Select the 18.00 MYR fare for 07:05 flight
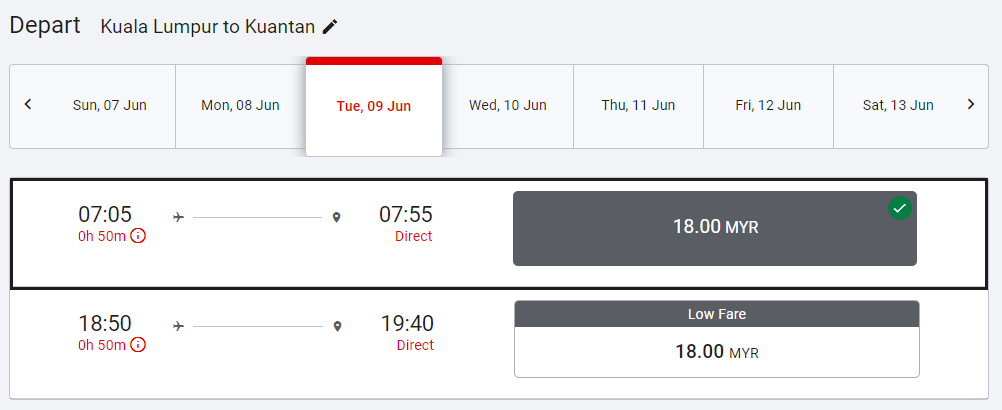1002x410 pixels. point(715,228)
